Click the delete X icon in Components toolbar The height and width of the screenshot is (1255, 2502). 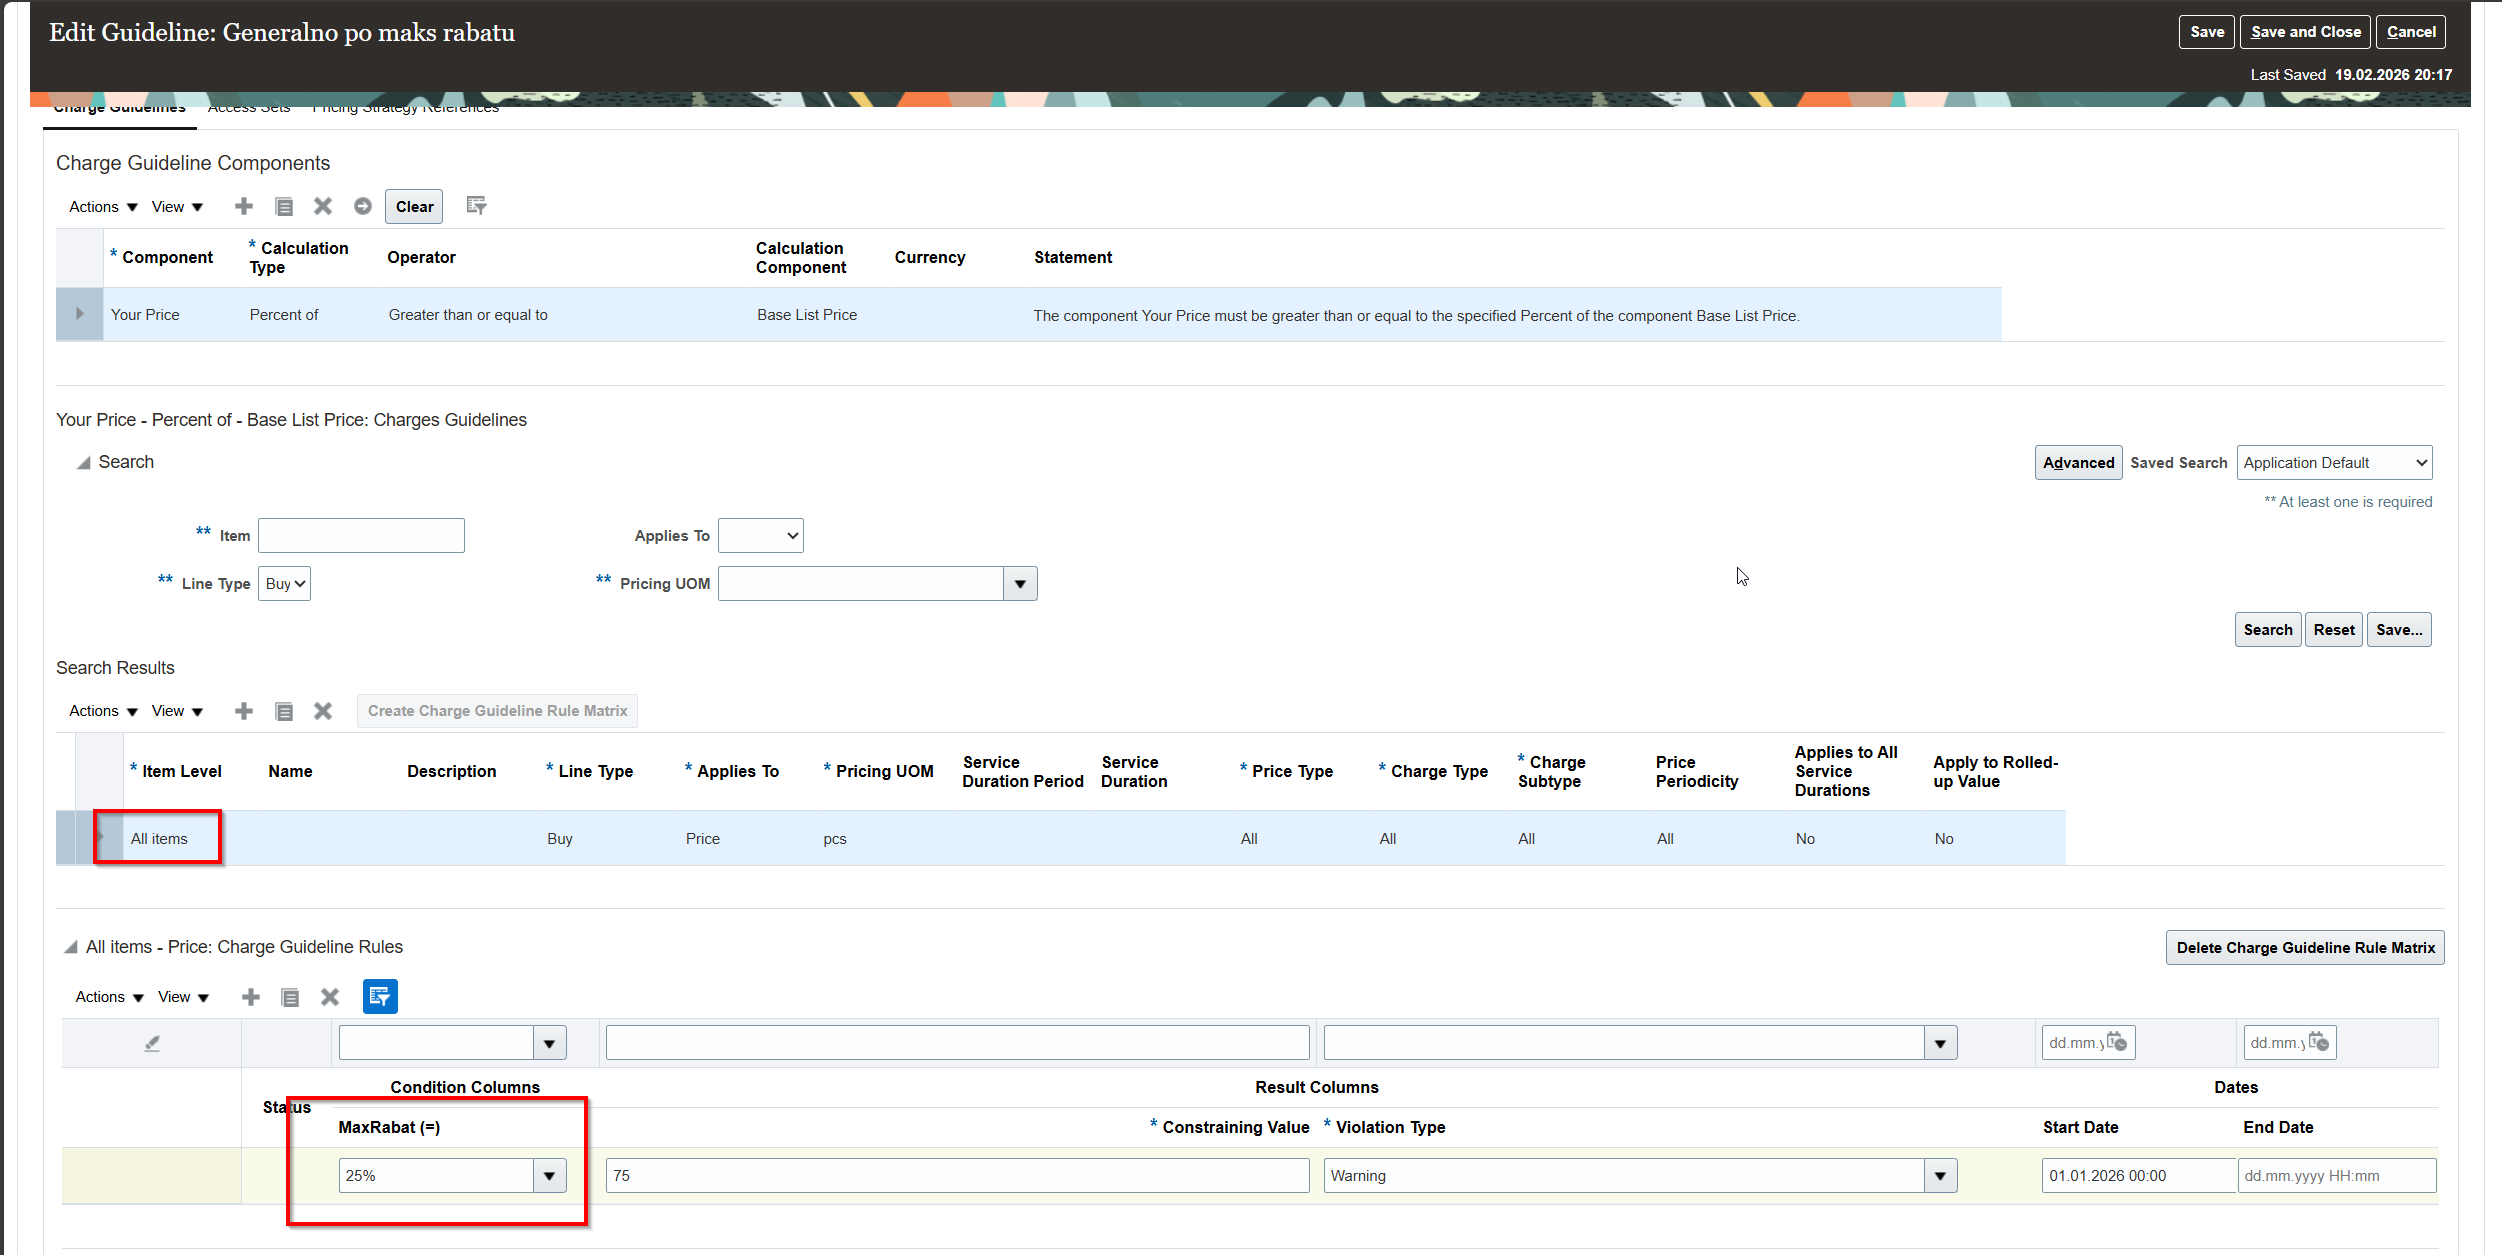pos(322,206)
